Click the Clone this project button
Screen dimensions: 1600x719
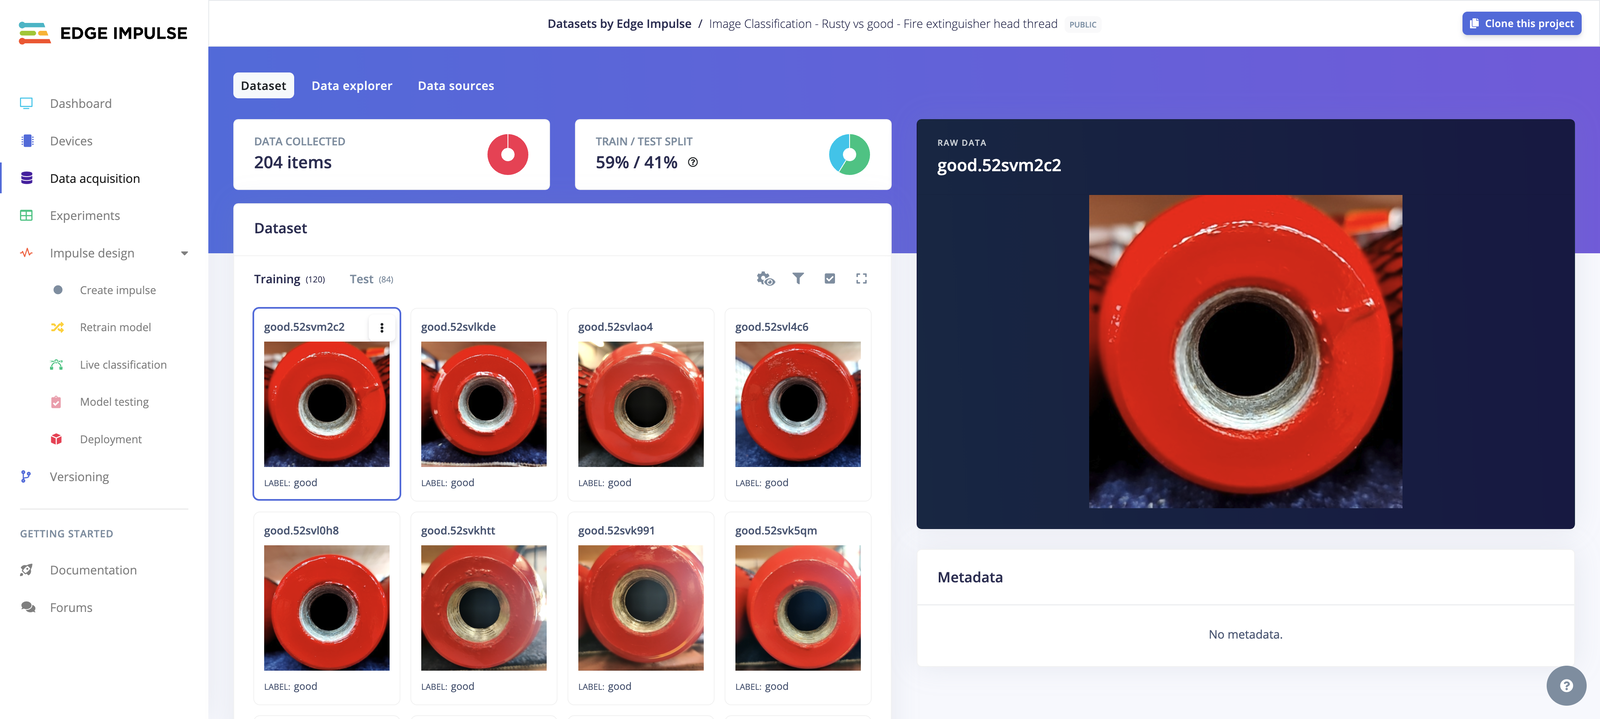tap(1521, 23)
